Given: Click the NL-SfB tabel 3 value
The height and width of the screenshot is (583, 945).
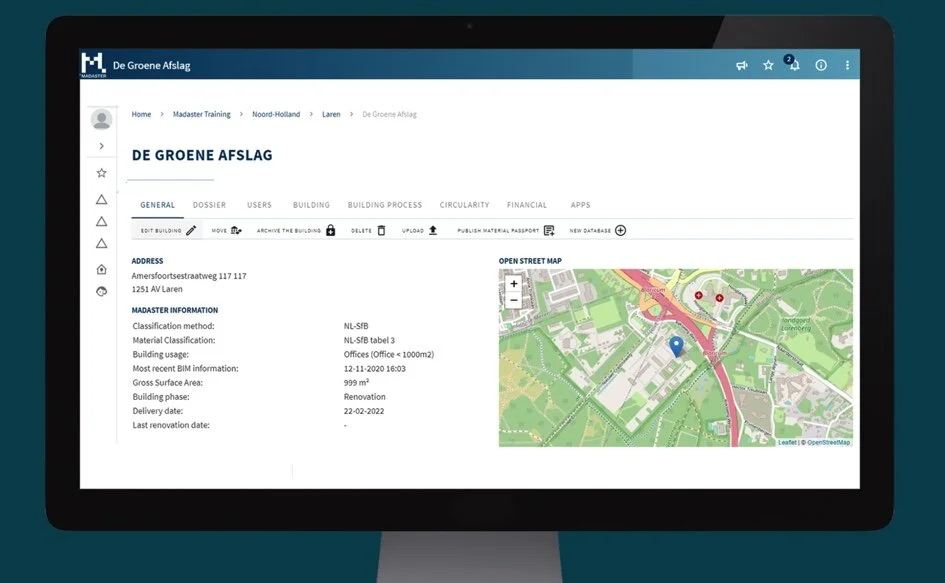Looking at the screenshot, I should [369, 340].
